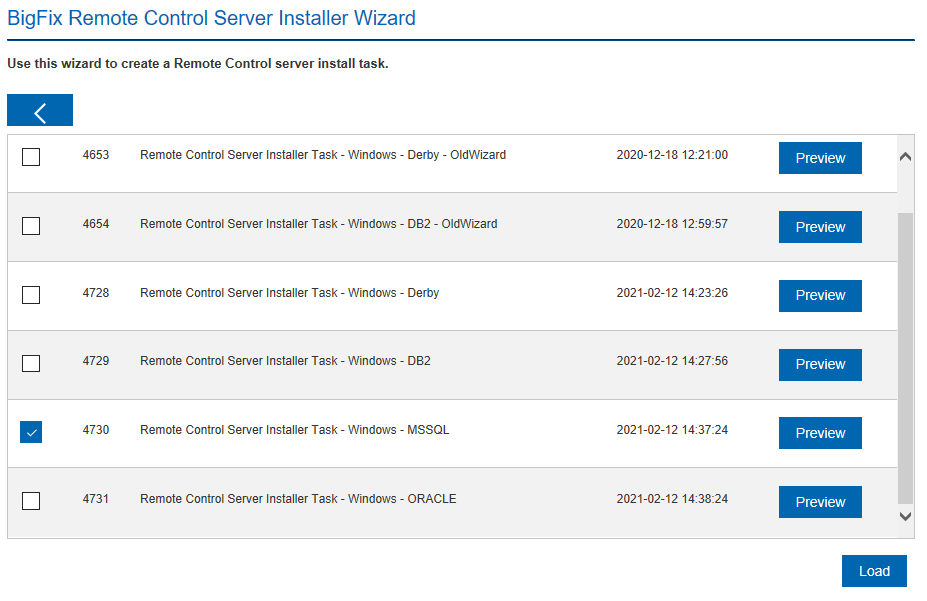Screen dimensions: 927x601
Task: Click task ID 4653
Action: pos(96,155)
